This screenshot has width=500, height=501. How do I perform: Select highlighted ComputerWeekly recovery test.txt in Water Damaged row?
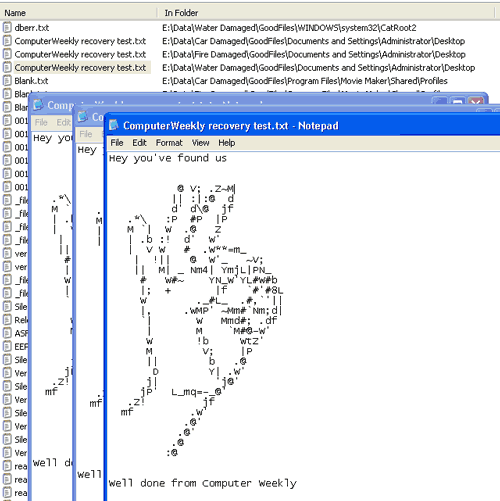(80, 68)
